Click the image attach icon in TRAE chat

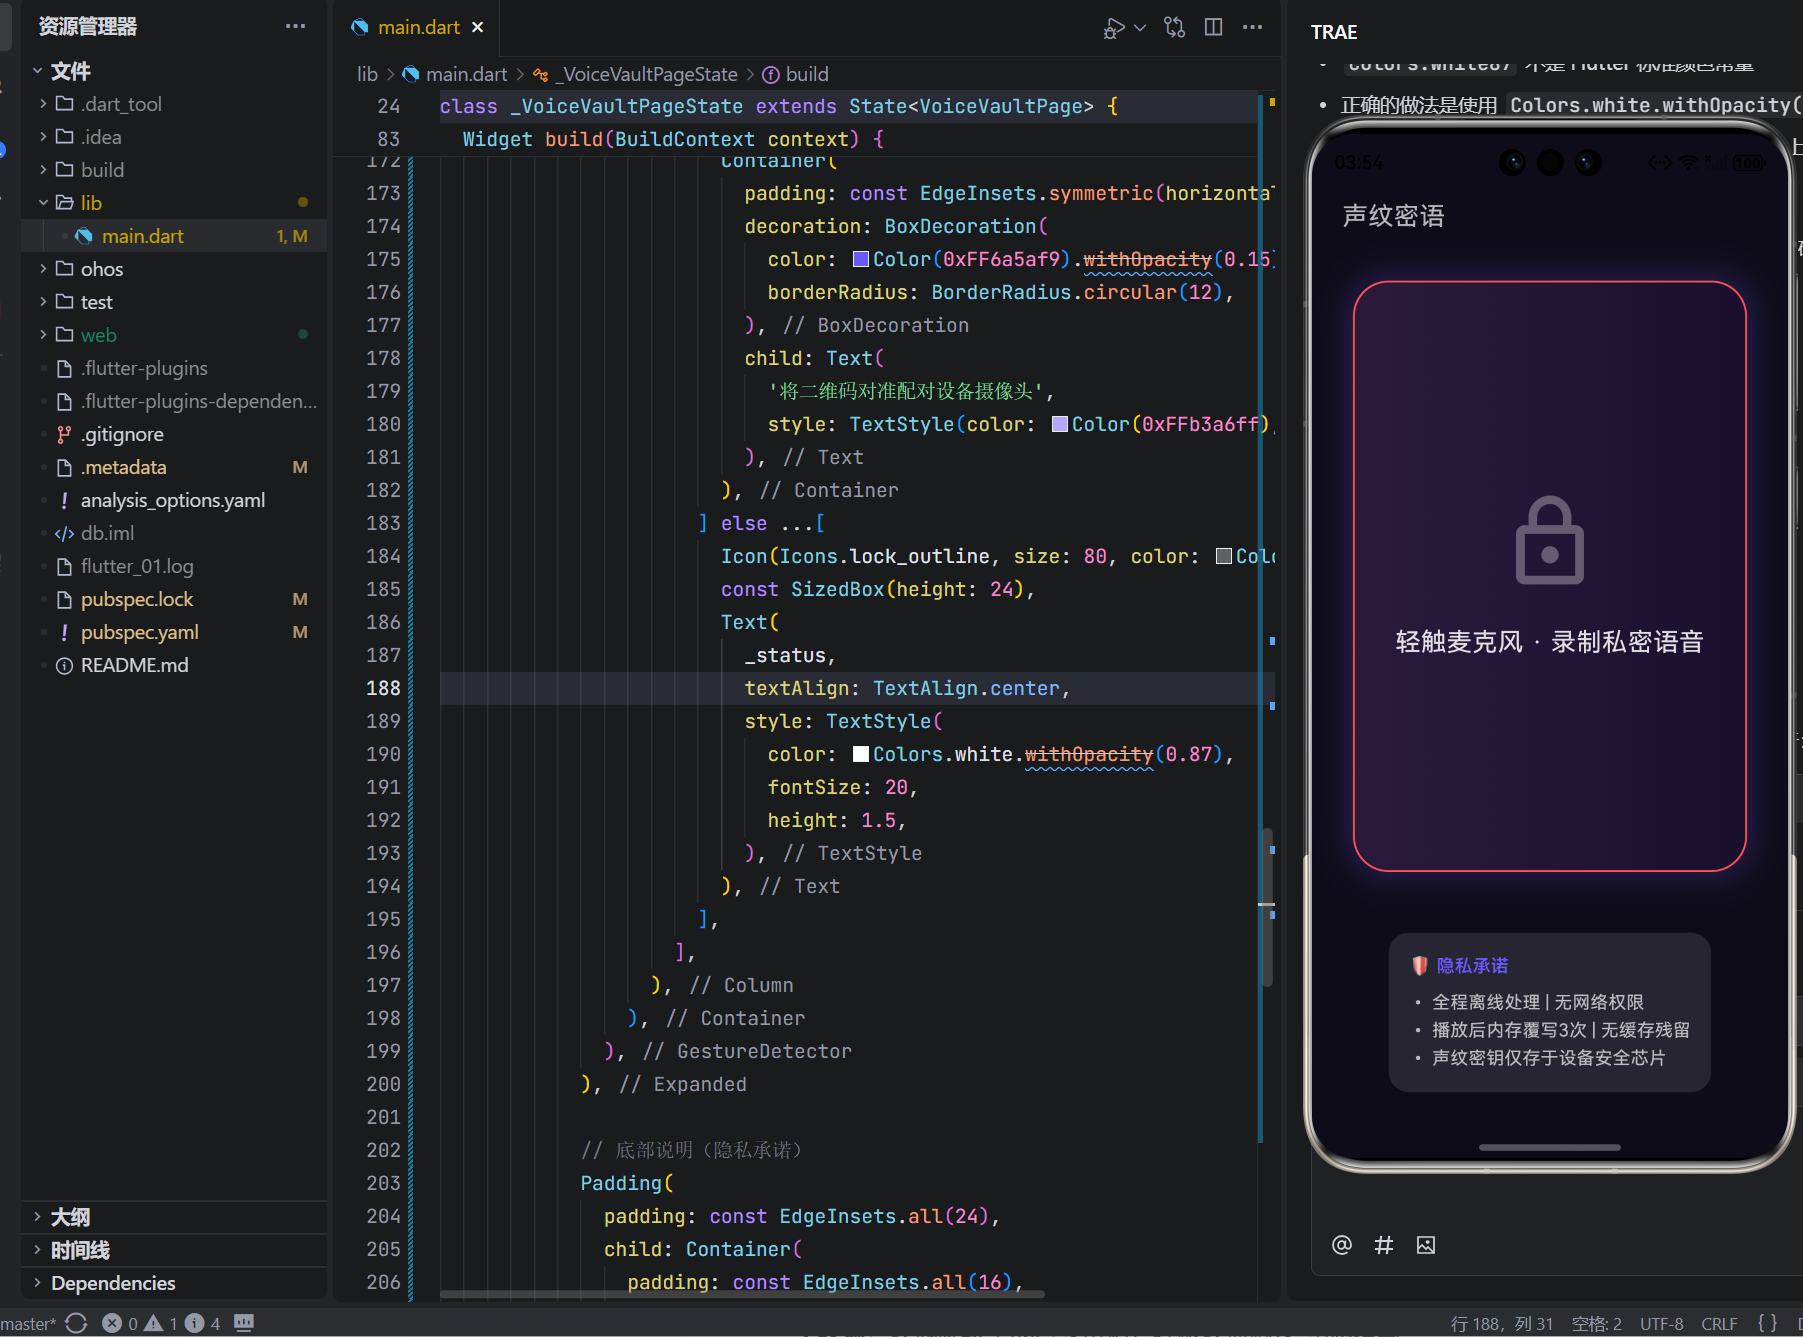click(1426, 1245)
